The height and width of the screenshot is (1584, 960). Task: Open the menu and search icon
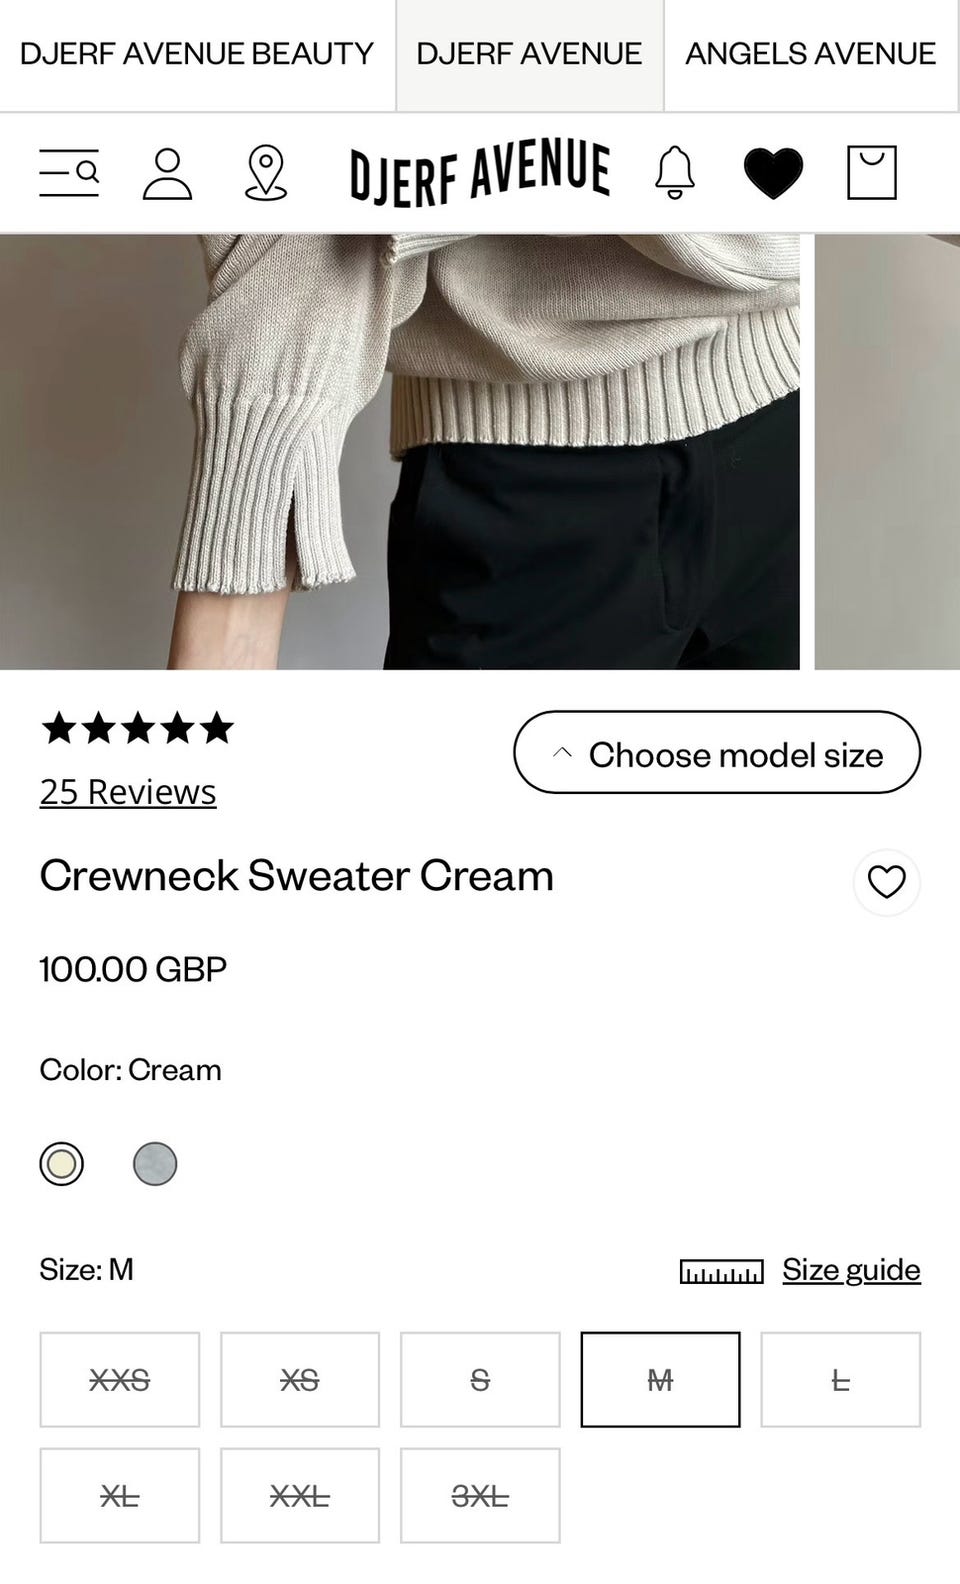69,173
